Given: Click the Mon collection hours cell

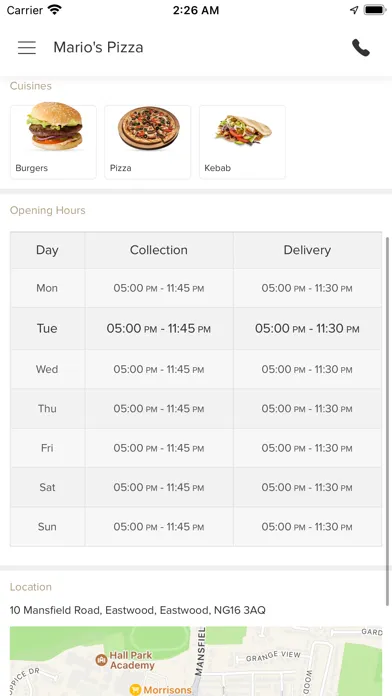Looking at the screenshot, I should 159,288.
